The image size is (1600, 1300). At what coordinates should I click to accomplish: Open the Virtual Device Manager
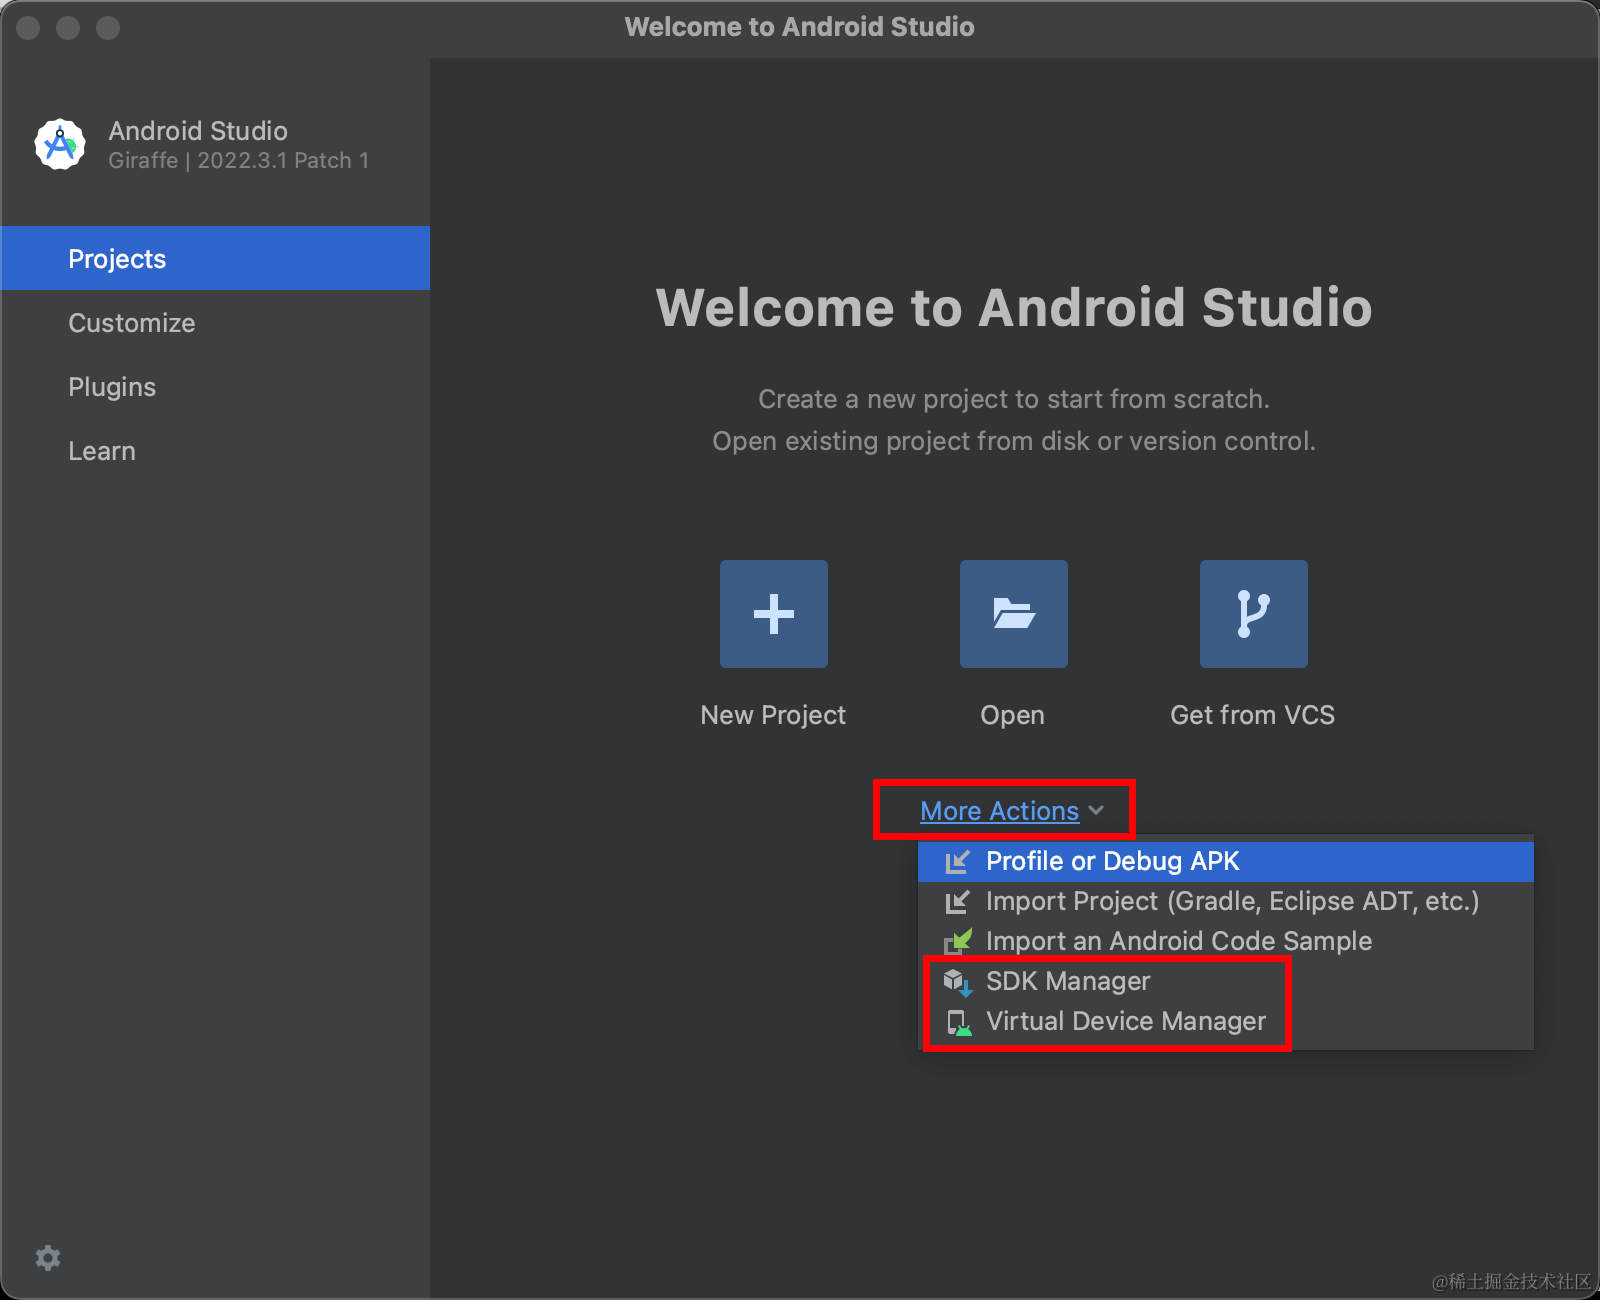(1125, 1021)
